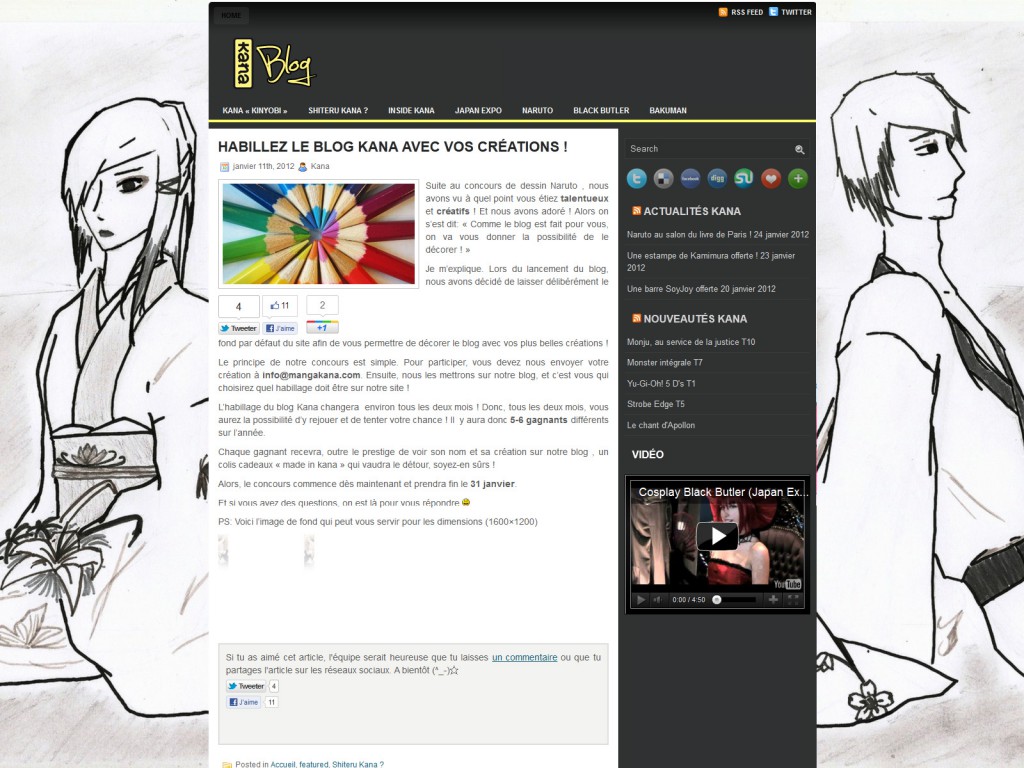Click the top Tweeter button under image
Screen dimensions: 1024x768
[239, 328]
